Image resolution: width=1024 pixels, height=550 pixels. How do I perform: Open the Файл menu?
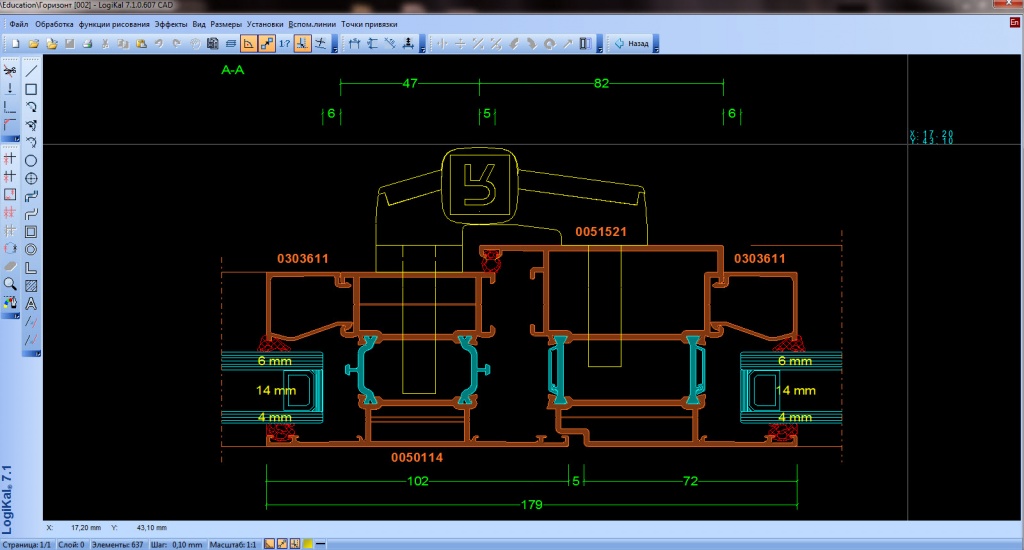(x=19, y=24)
